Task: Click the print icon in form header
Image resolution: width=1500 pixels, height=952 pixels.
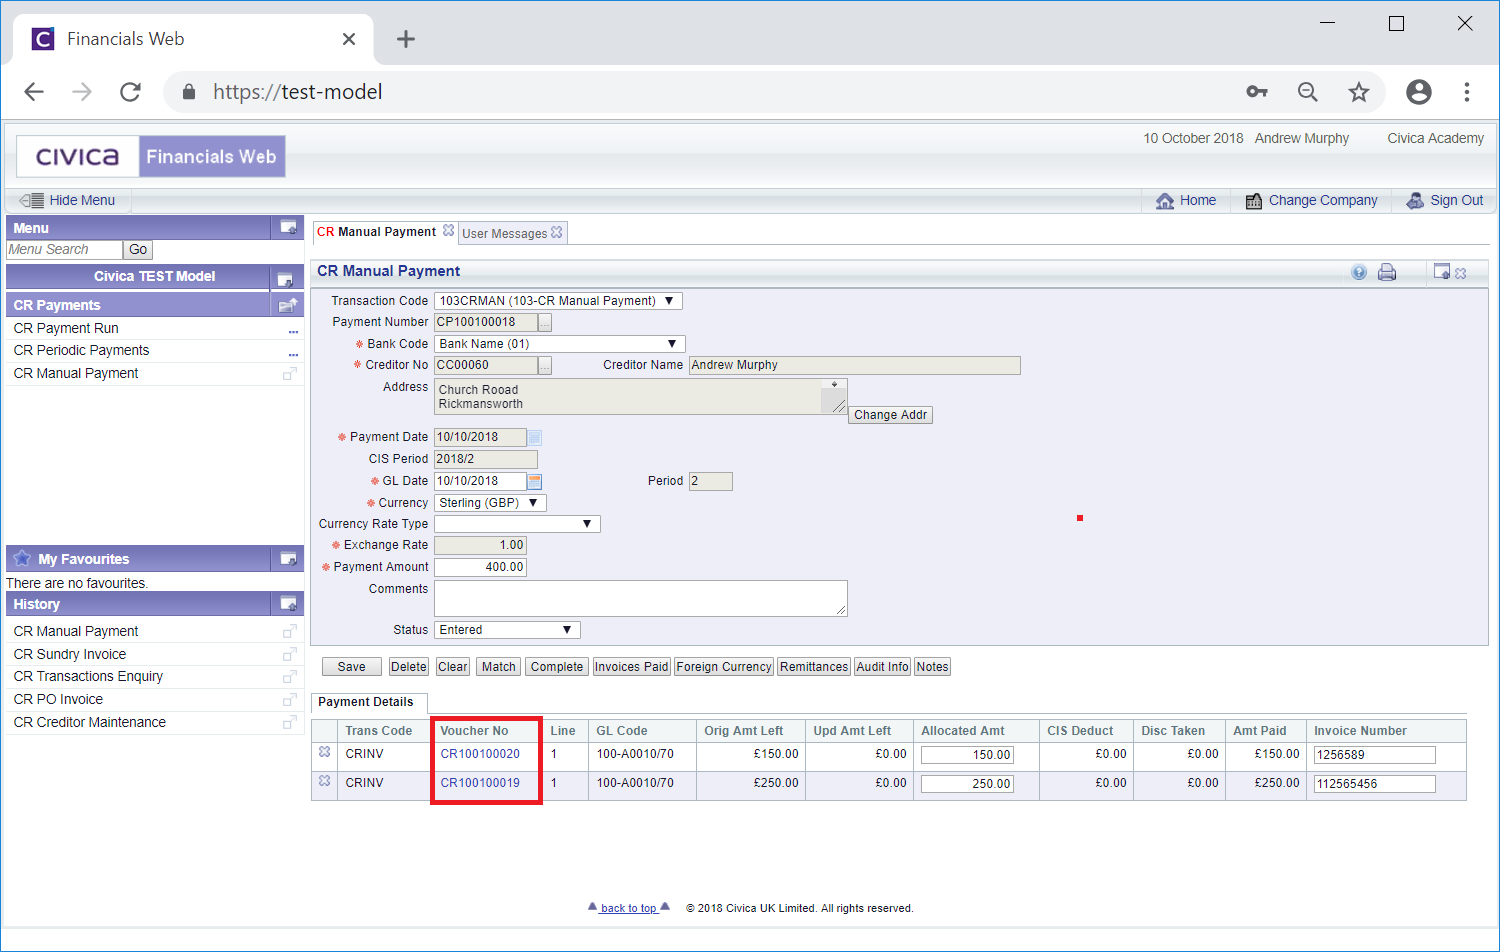Action: 1387,272
